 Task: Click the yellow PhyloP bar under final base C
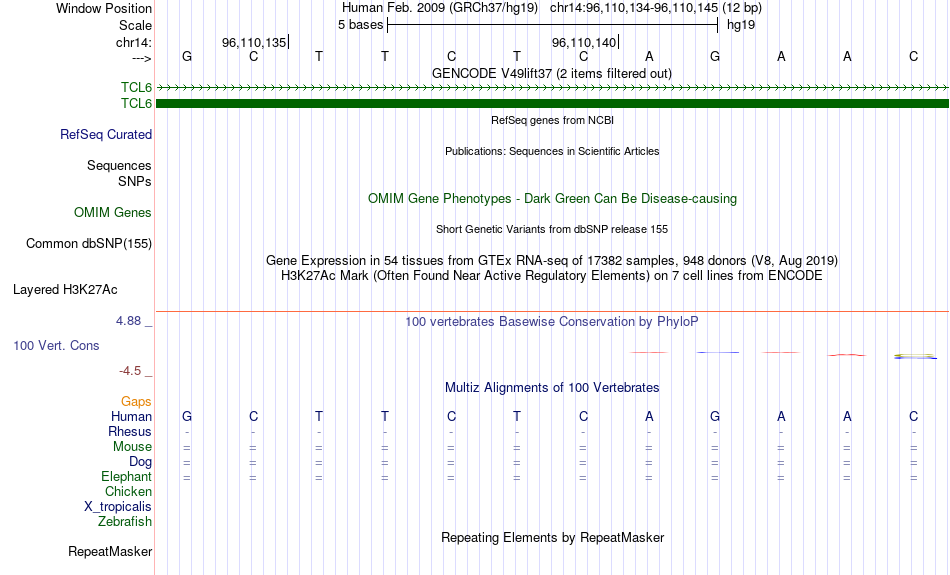pyautogui.click(x=914, y=355)
